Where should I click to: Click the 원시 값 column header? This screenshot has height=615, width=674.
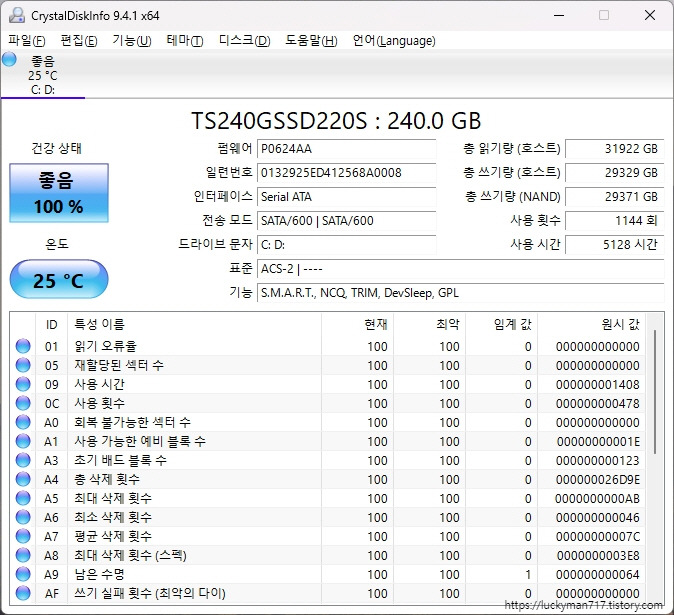591,324
